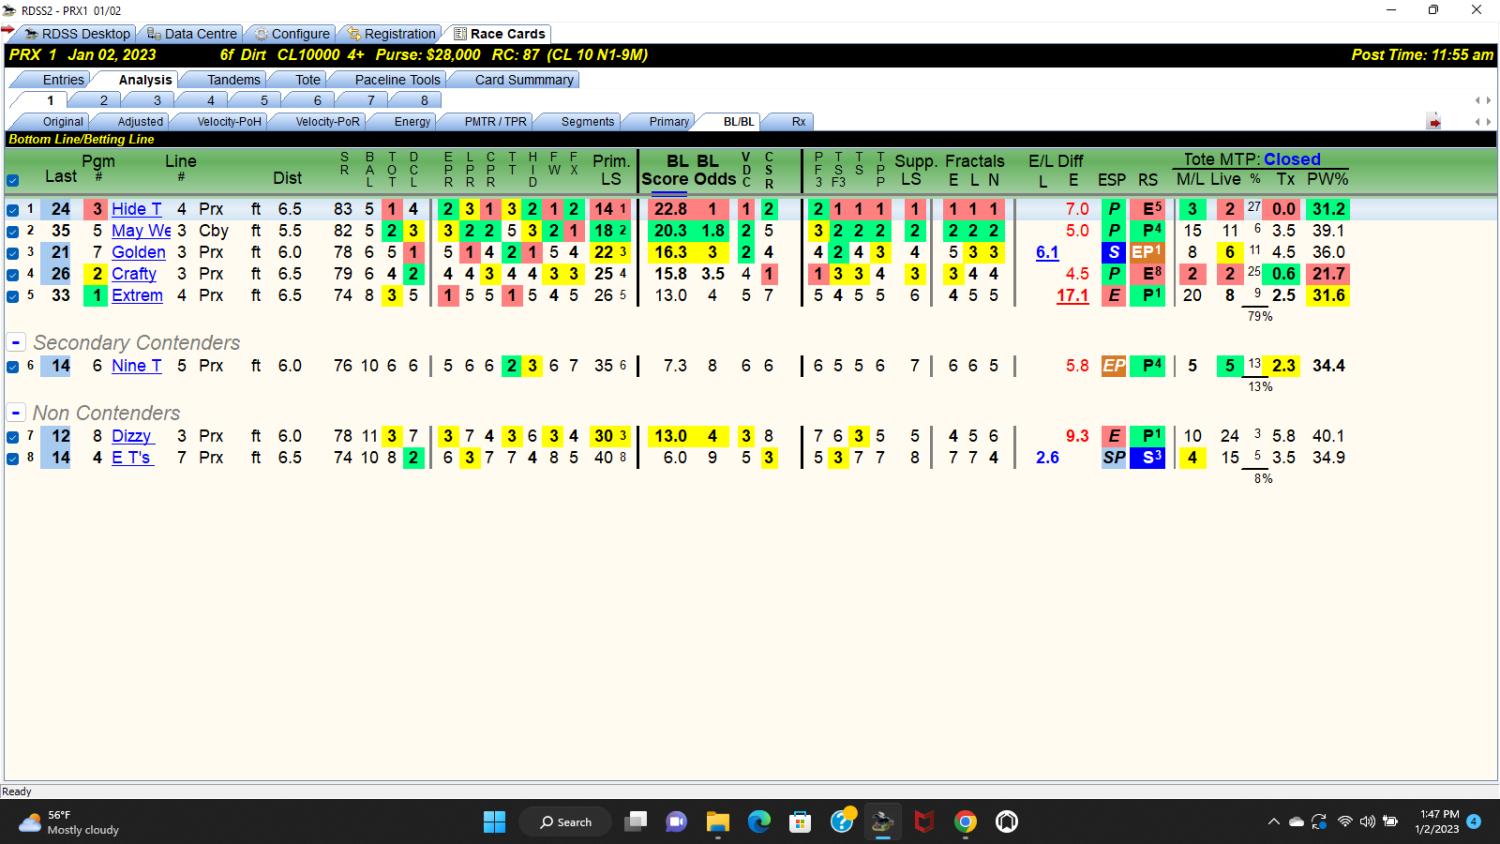Open Extrem horse link
Image resolution: width=1500 pixels, height=844 pixels.
(137, 296)
